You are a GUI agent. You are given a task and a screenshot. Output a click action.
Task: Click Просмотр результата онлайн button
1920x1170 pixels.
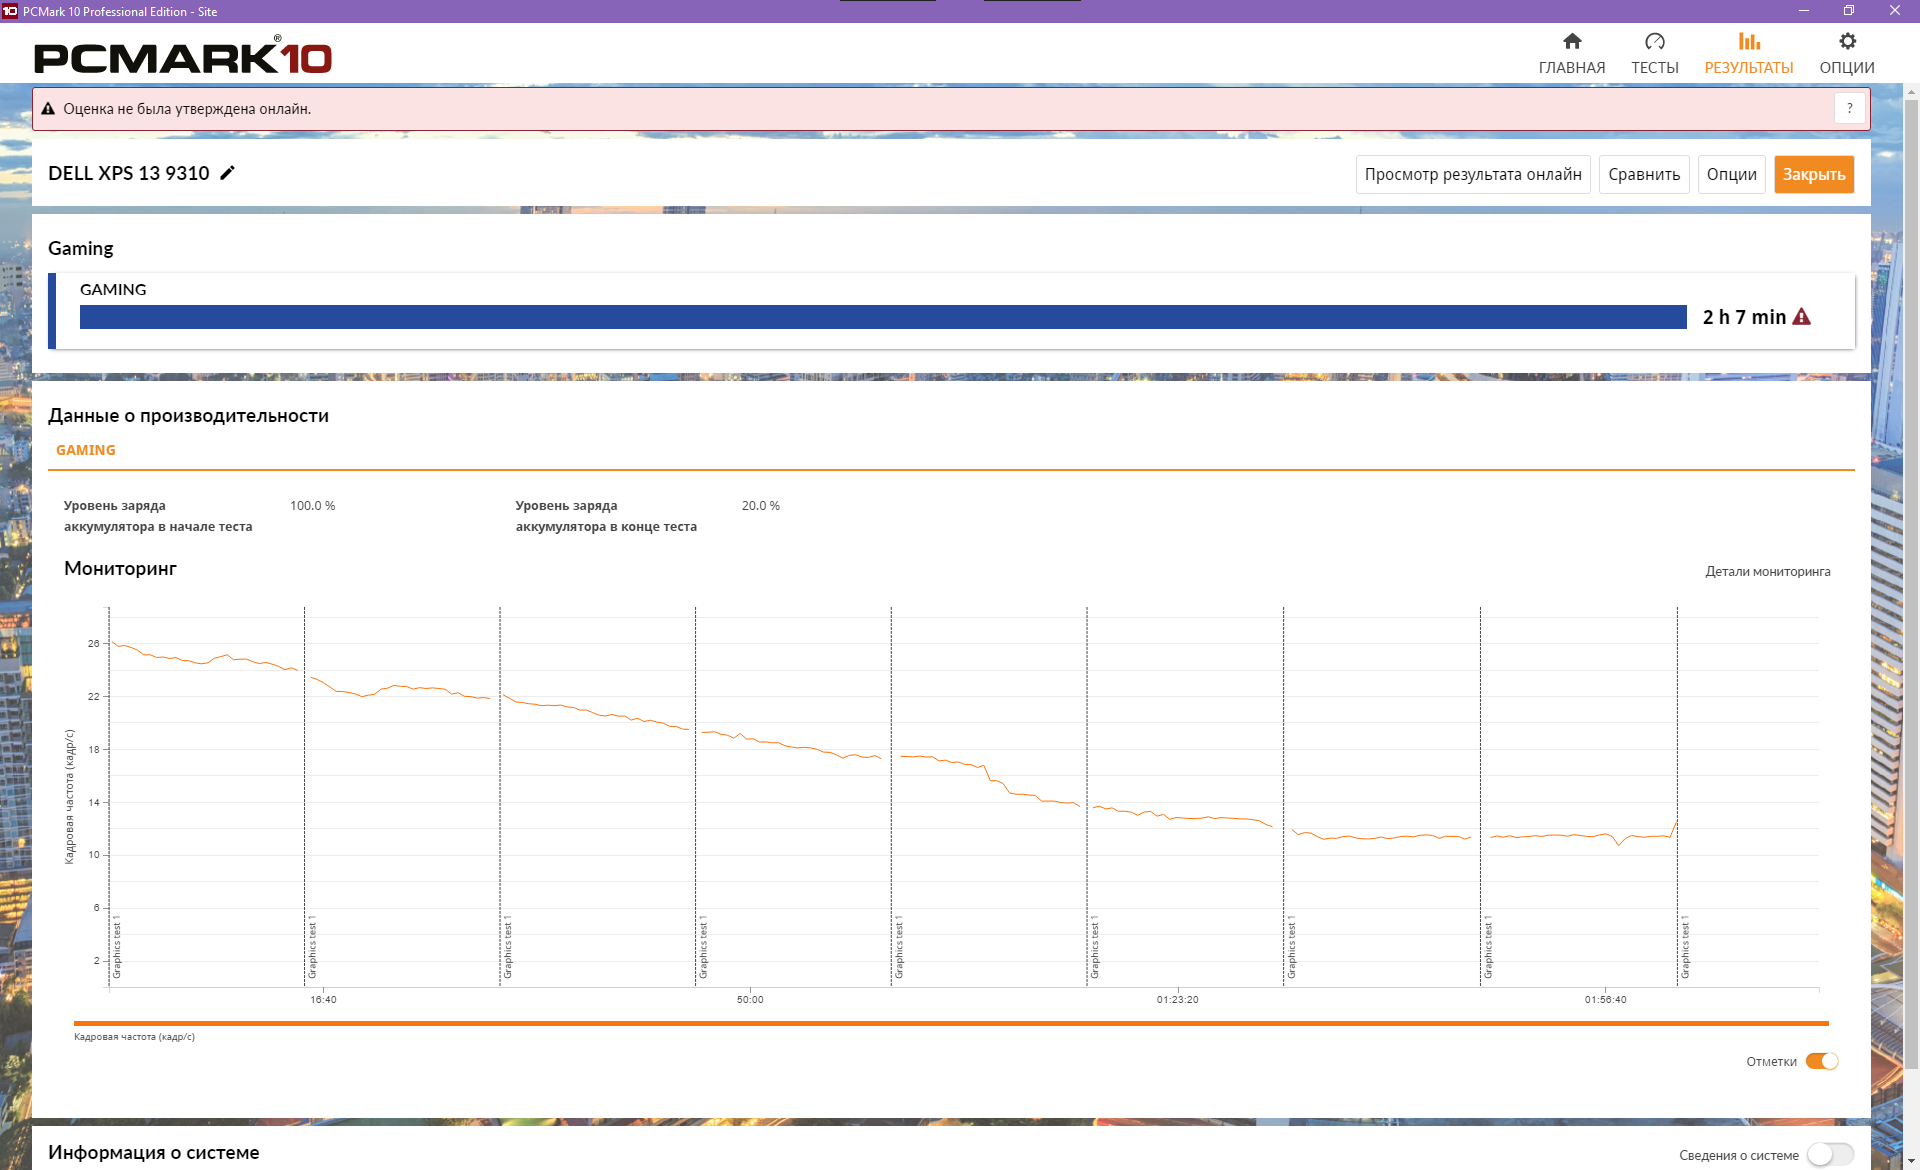tap(1472, 174)
